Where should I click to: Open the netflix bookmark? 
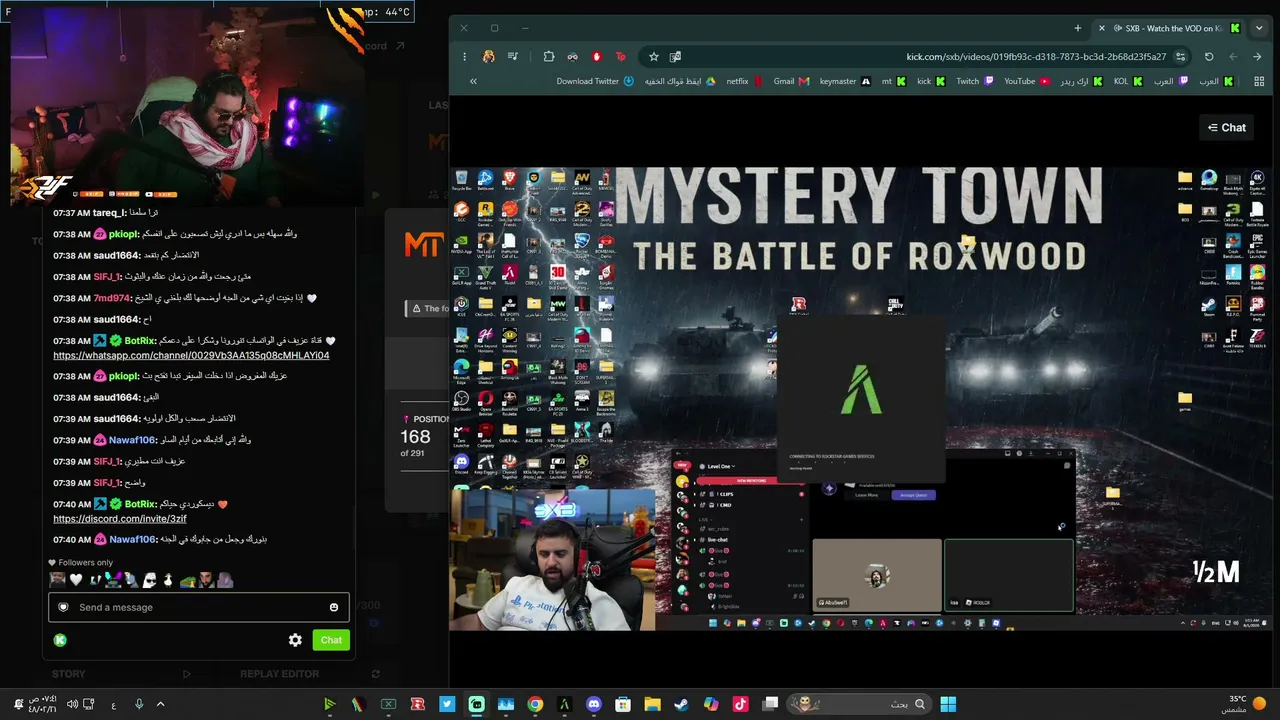pyautogui.click(x=745, y=82)
